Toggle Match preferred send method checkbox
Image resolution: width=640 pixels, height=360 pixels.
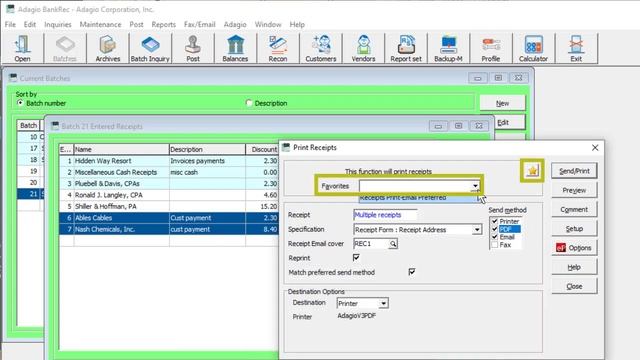(x=412, y=272)
